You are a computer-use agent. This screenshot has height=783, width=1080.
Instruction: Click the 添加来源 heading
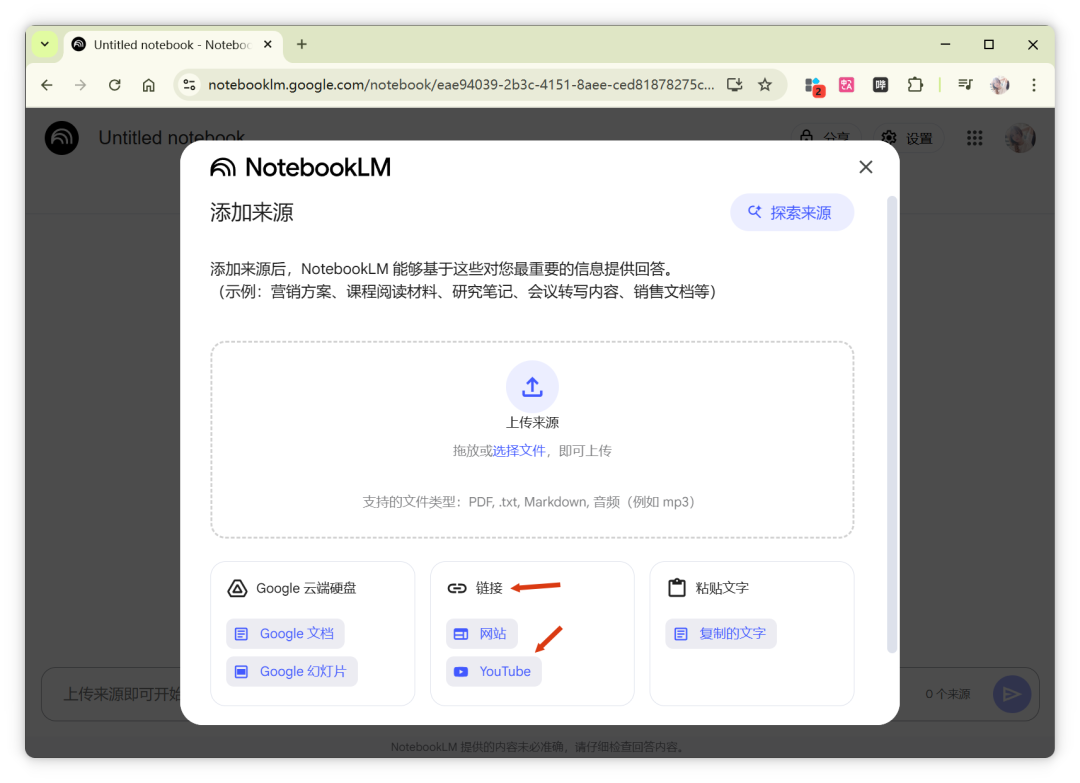point(251,212)
